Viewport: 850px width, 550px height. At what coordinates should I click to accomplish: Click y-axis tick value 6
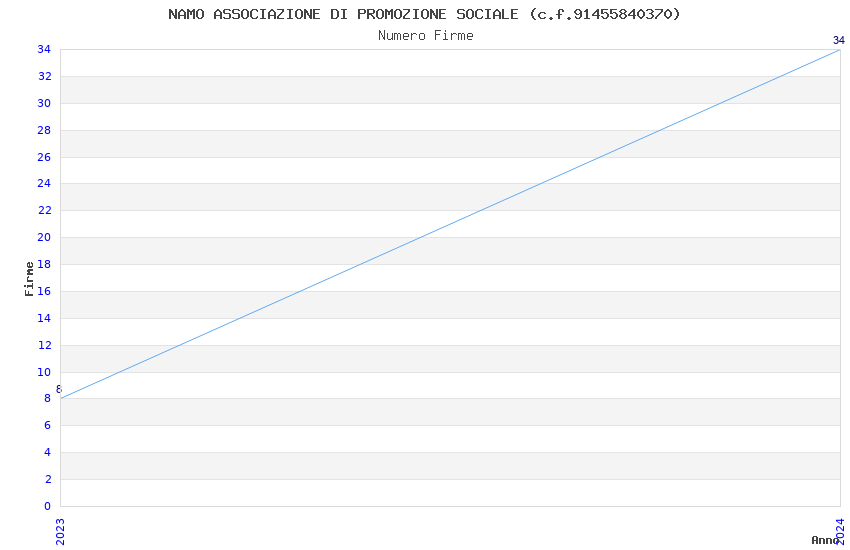48,425
